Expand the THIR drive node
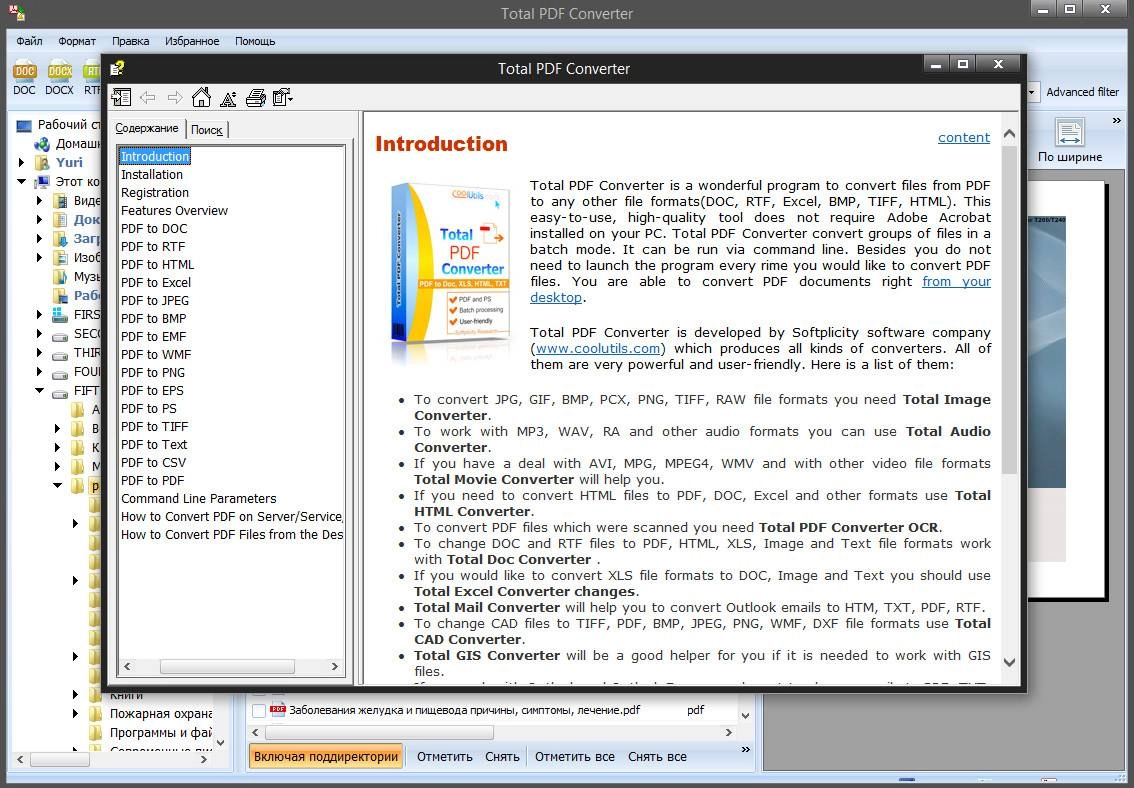Viewport: 1134px width, 788px height. coord(40,353)
